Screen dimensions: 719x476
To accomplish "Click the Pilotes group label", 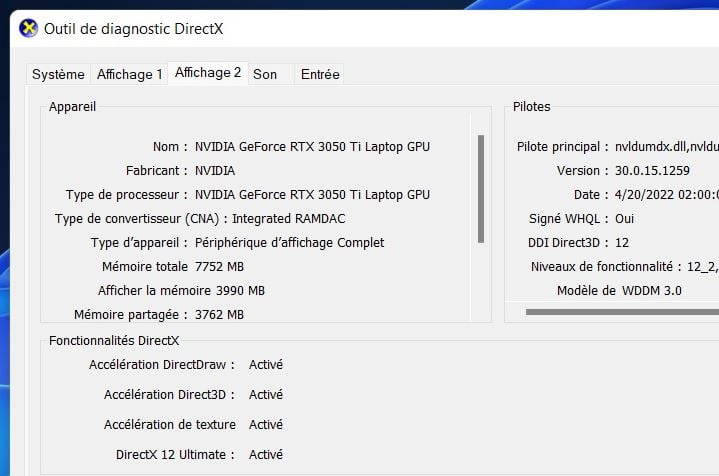I will pyautogui.click(x=531, y=106).
